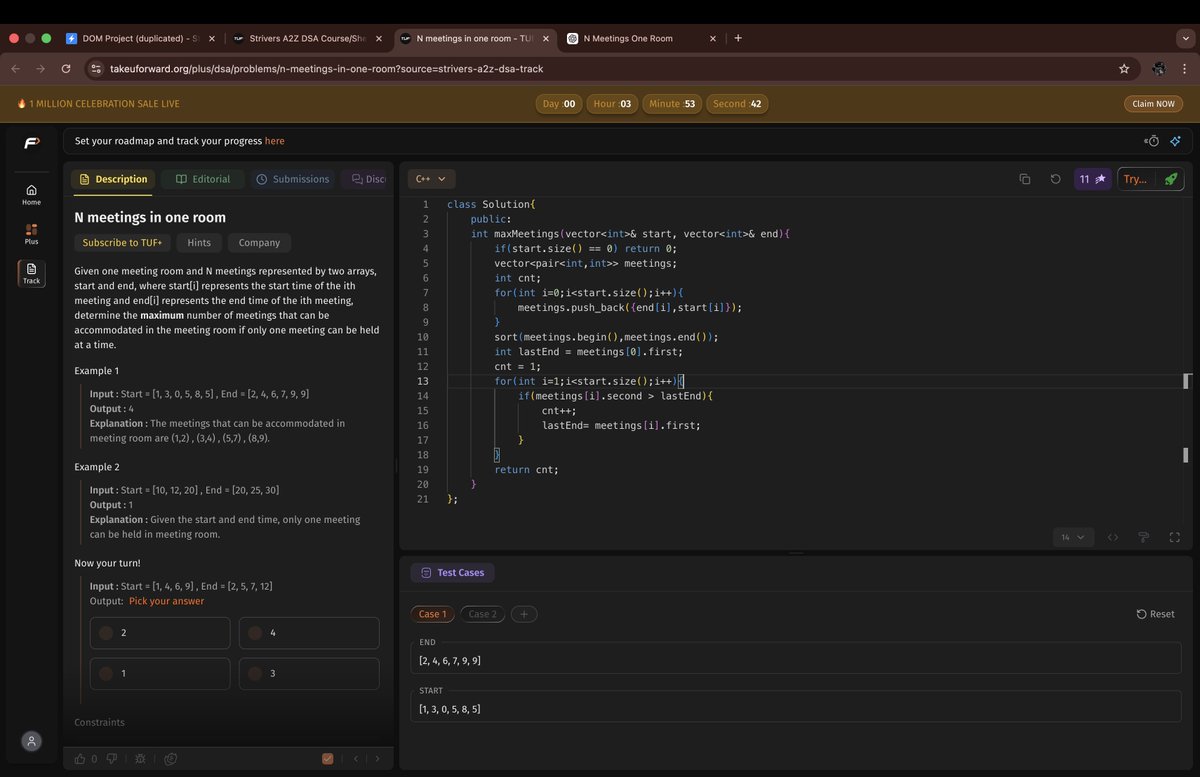Click the 11 shooting star badge
Screen dimensions: 1200x777
(1092, 179)
